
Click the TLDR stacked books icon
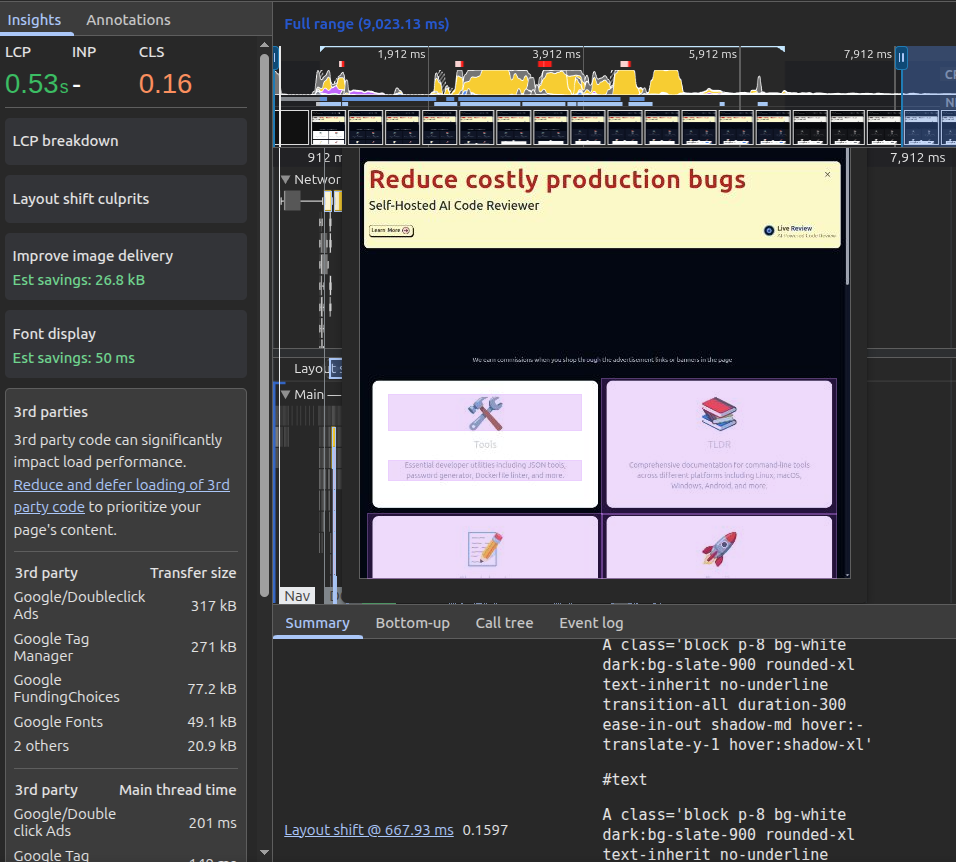click(x=718, y=414)
